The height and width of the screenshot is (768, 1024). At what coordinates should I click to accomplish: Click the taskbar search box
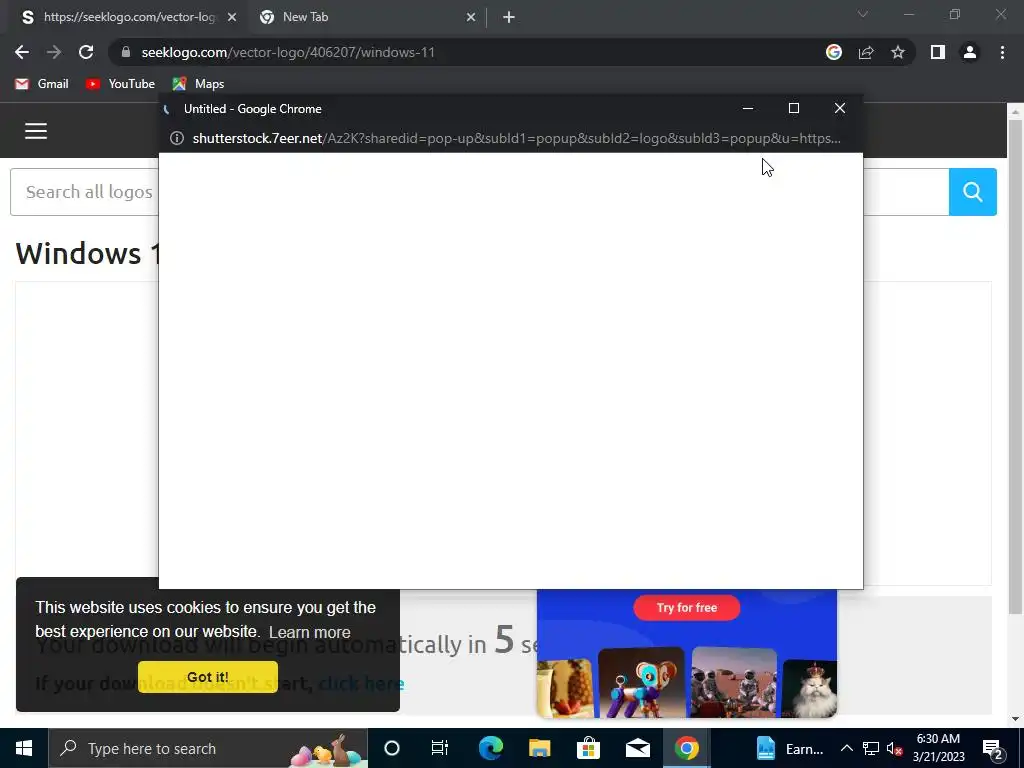tap(208, 748)
